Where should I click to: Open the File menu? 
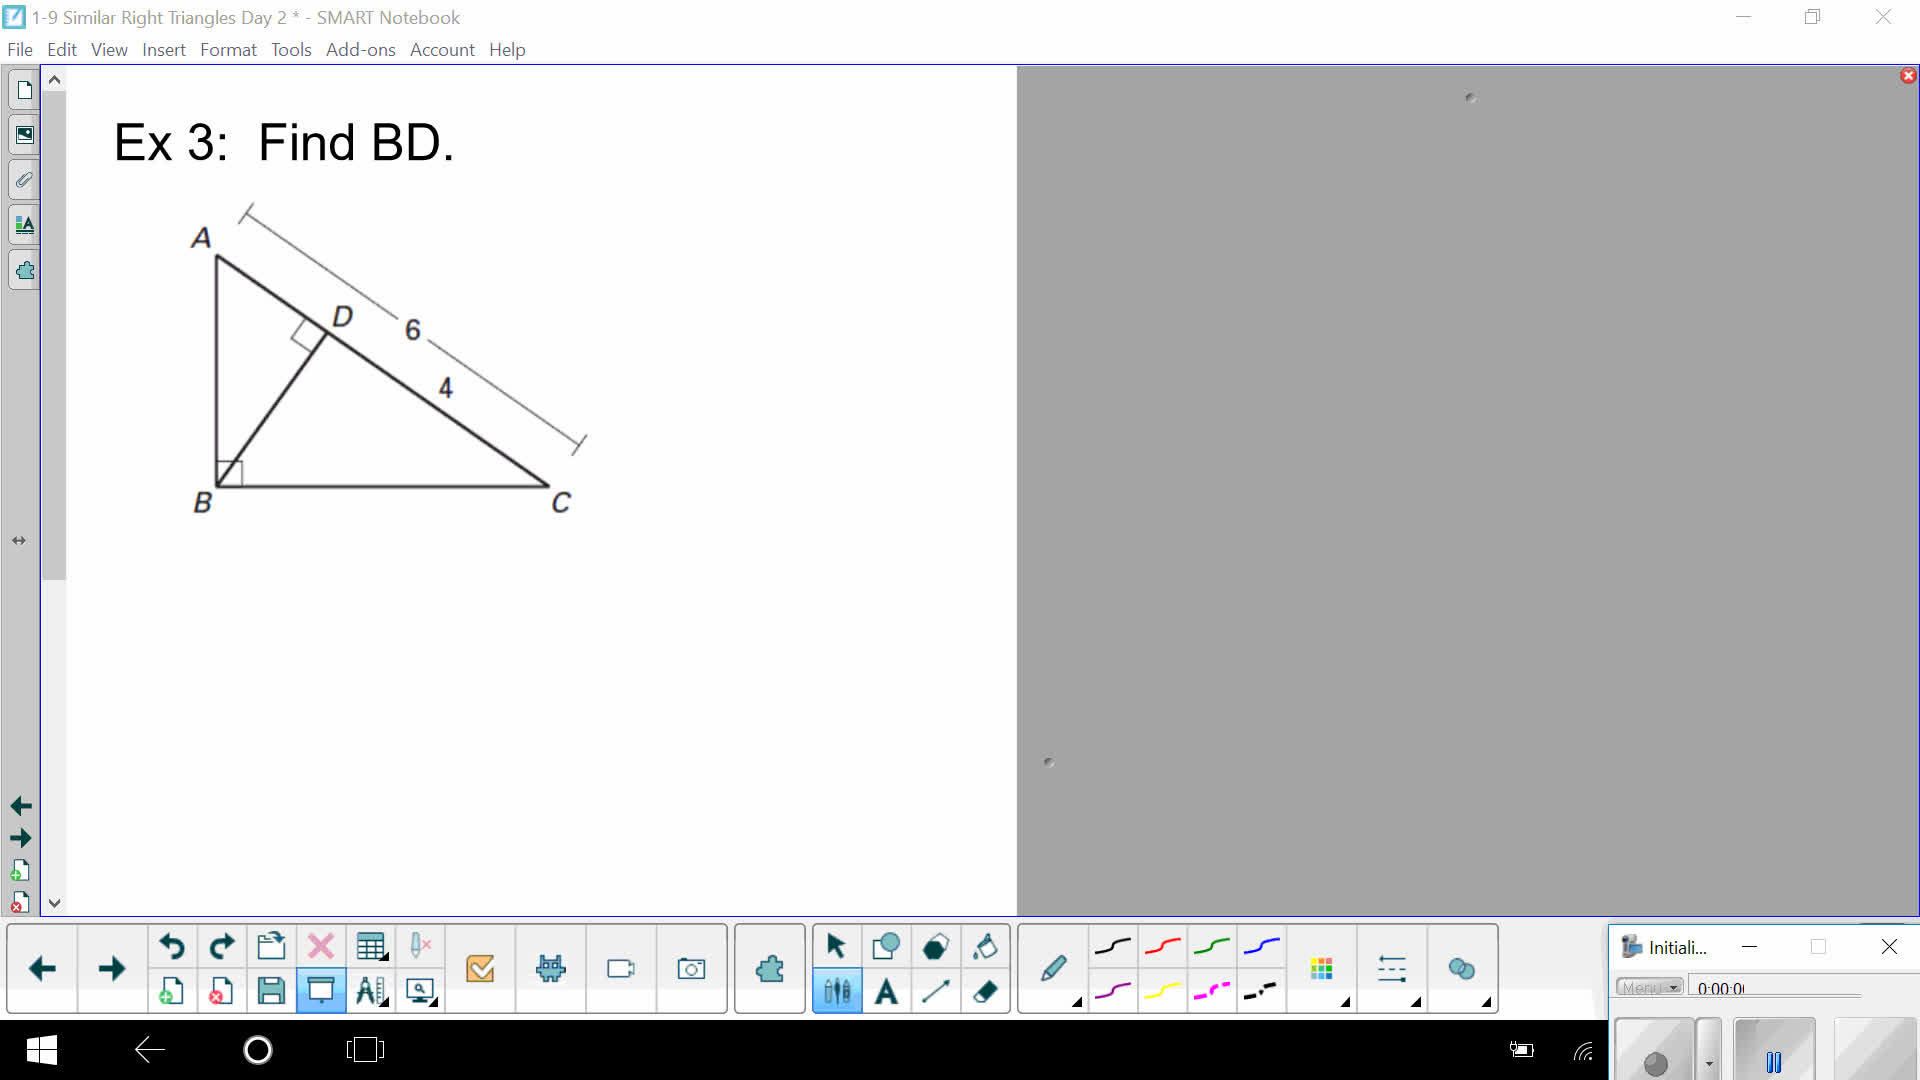[x=20, y=50]
